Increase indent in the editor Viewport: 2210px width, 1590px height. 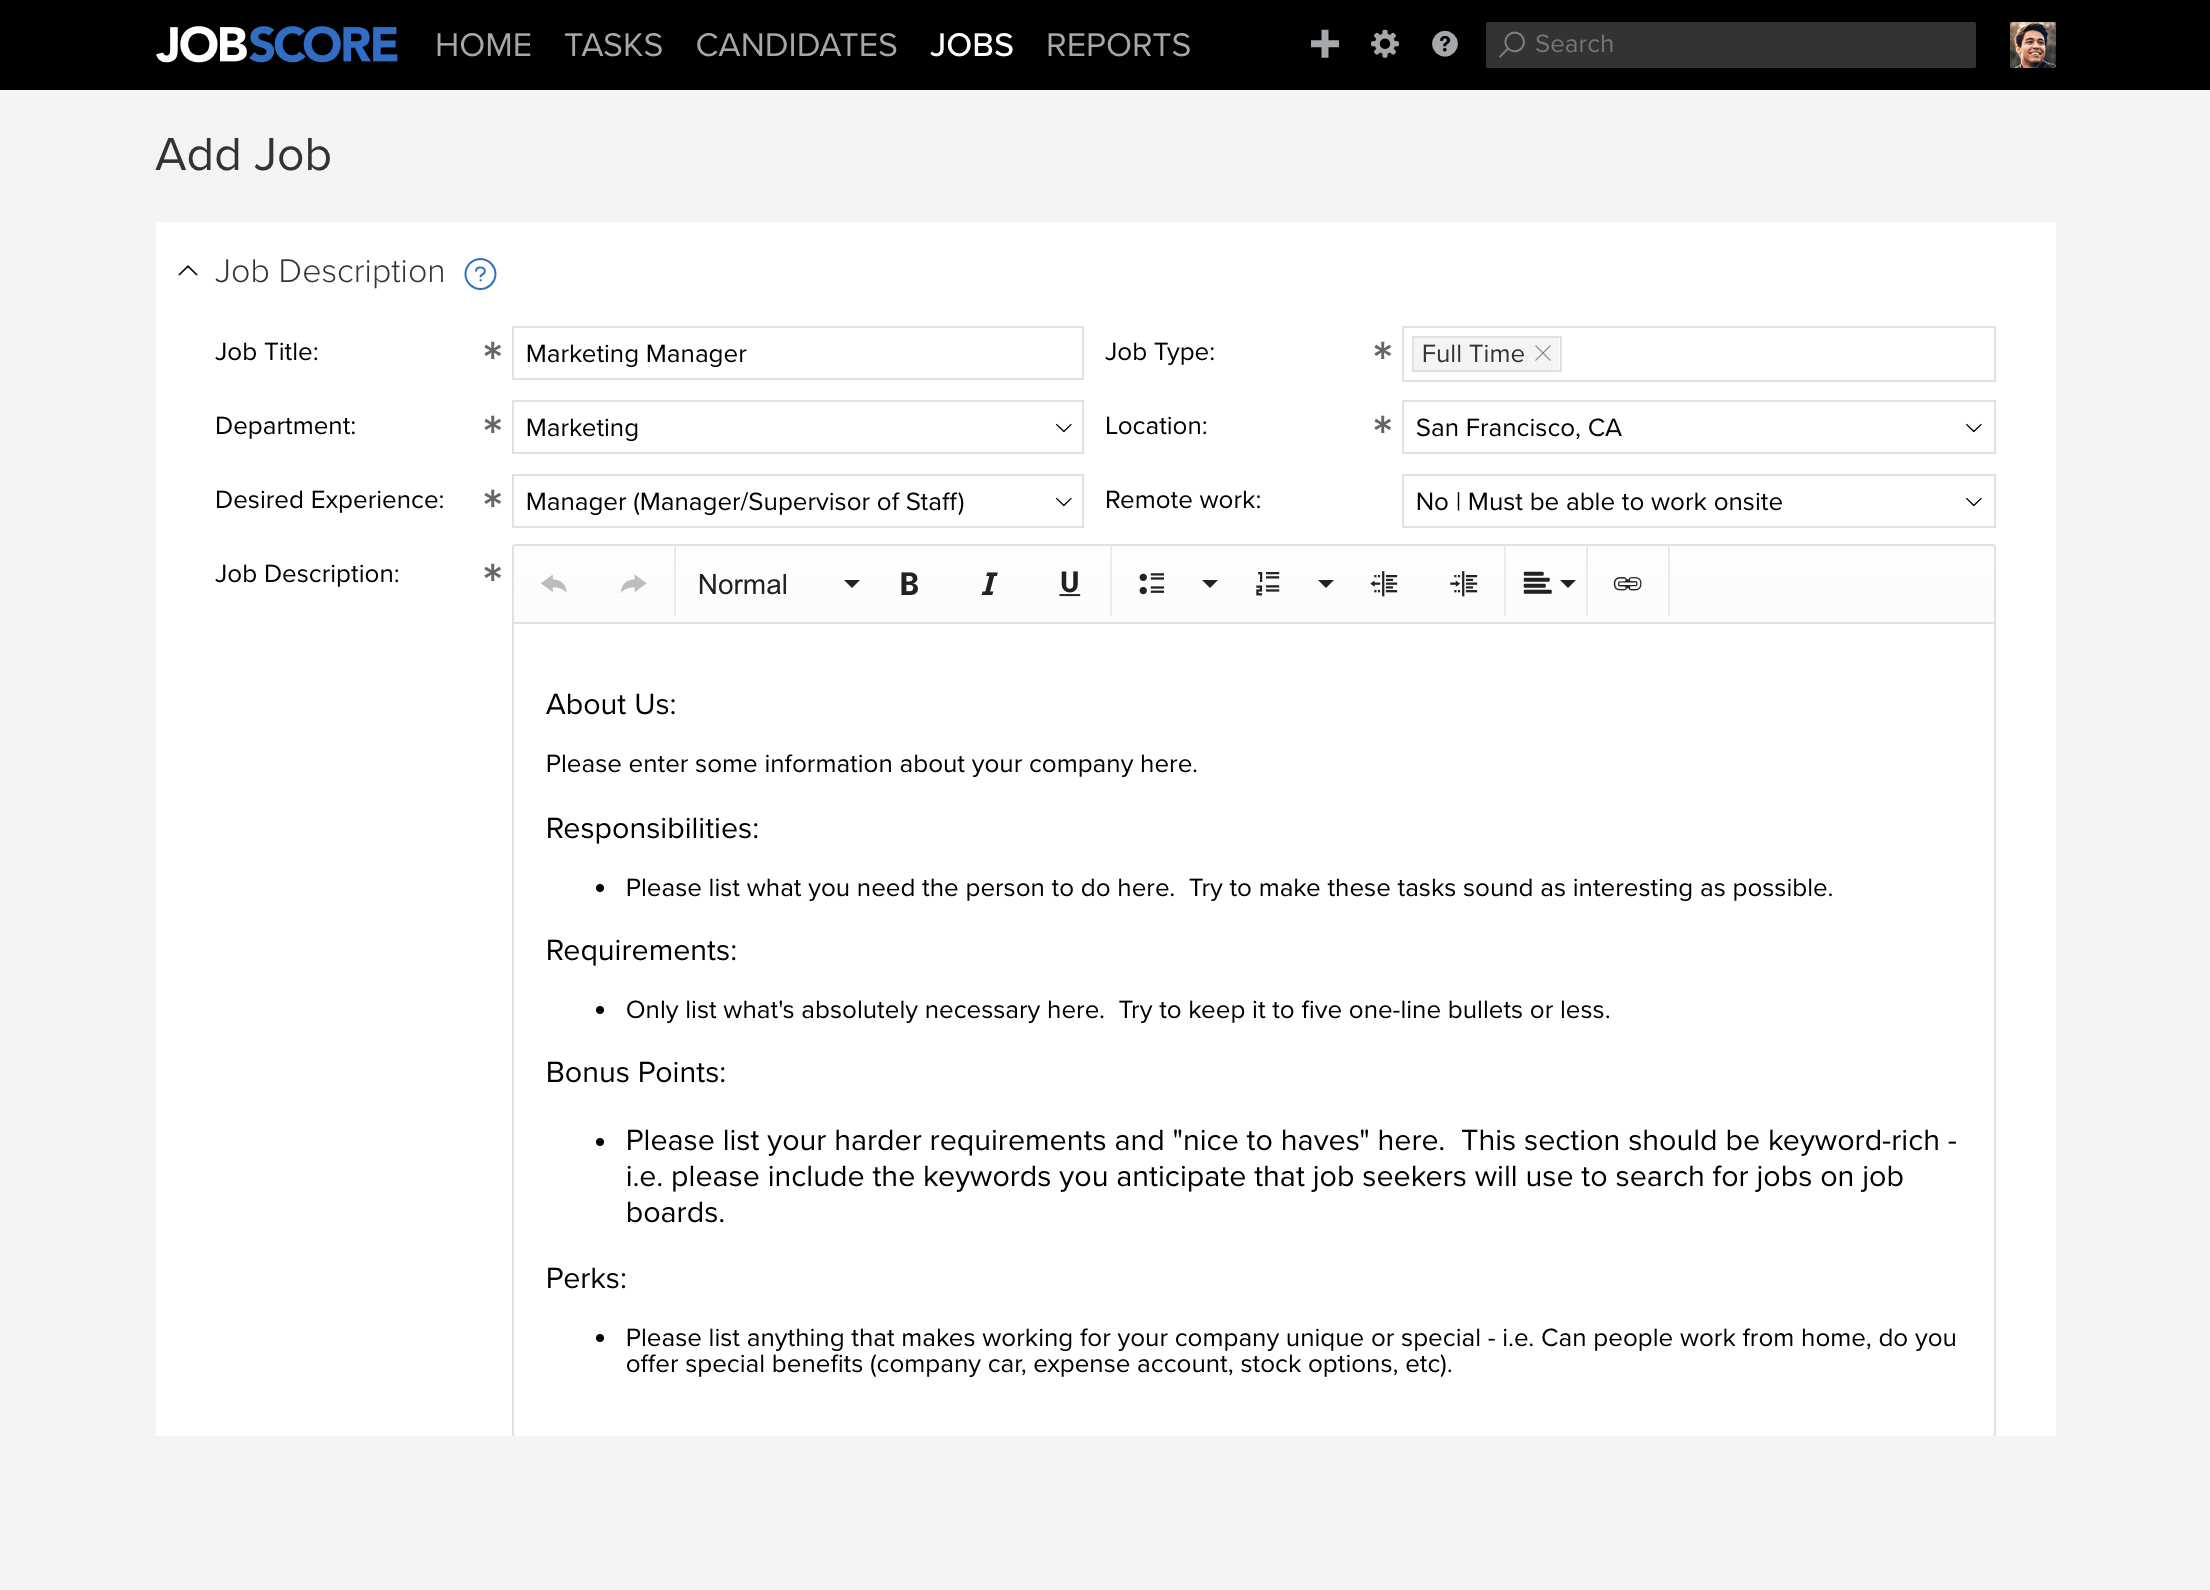point(1464,584)
